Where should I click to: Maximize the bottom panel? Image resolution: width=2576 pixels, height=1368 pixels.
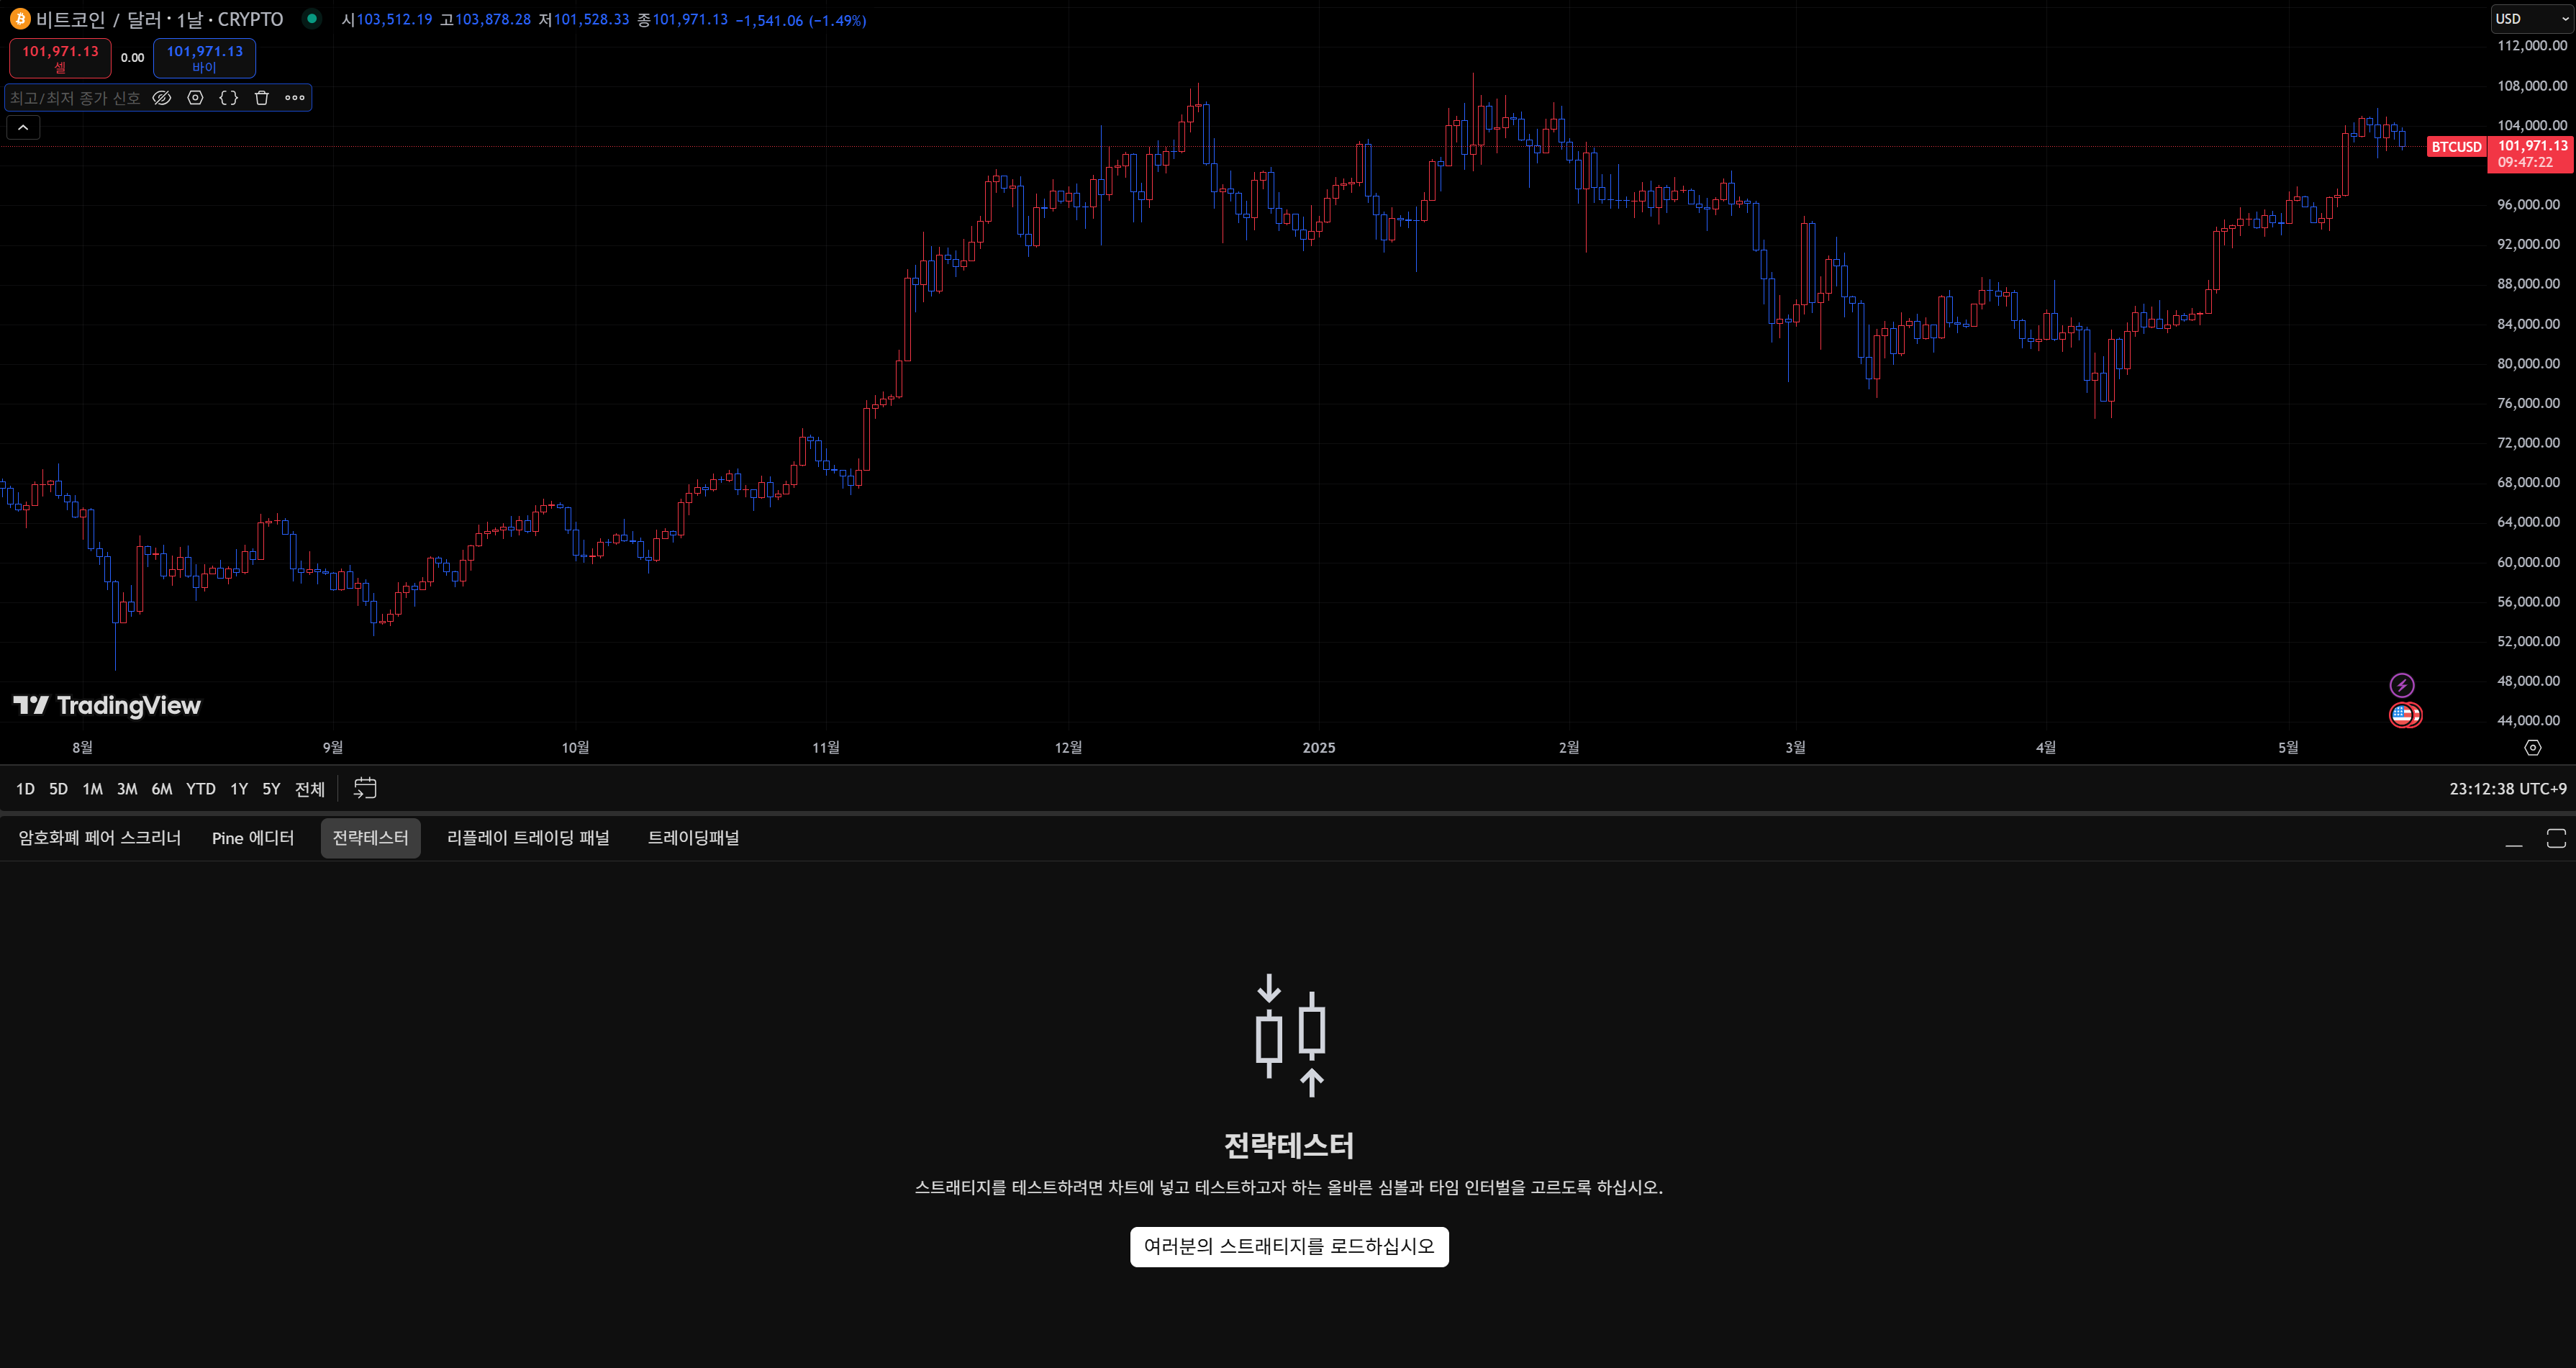pos(2556,838)
